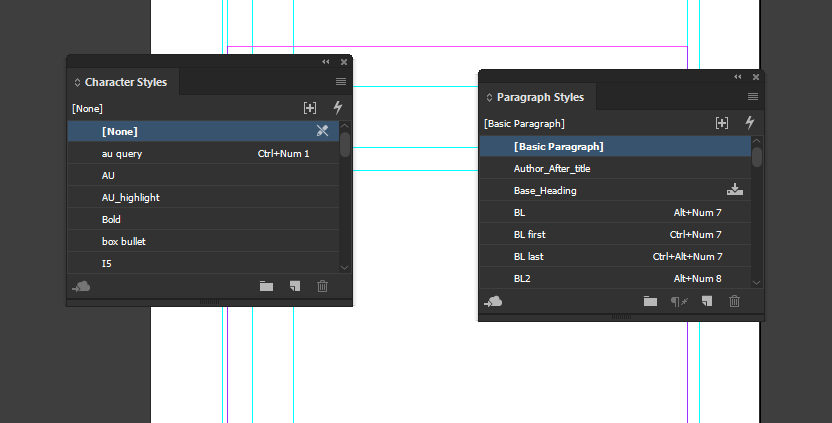Open the Paragraph Styles panel menu
832x423 pixels.
(753, 97)
